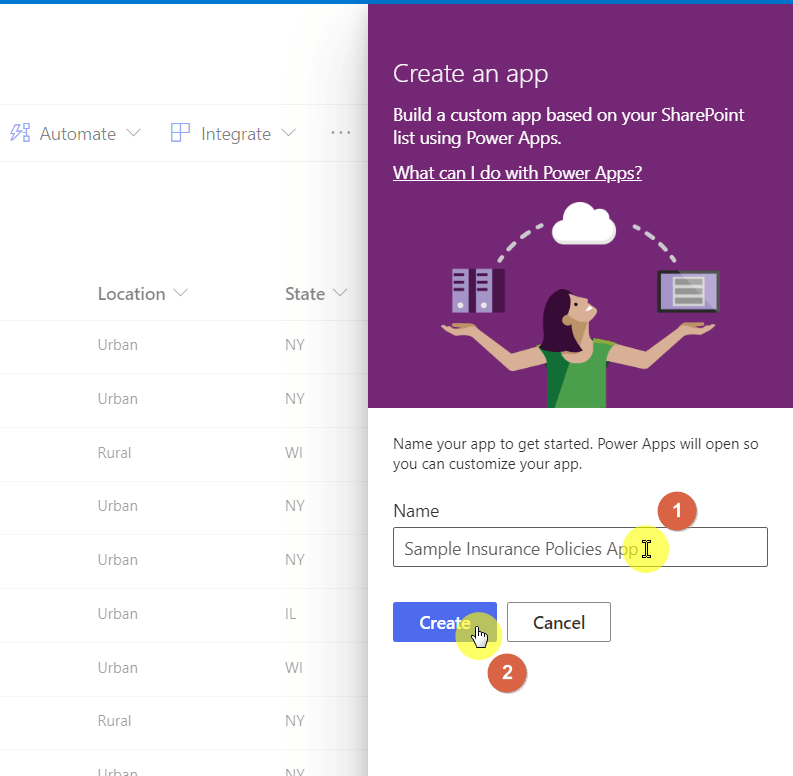793x776 pixels.
Task: Click the Urban cell in the IL row
Action: pos(118,614)
